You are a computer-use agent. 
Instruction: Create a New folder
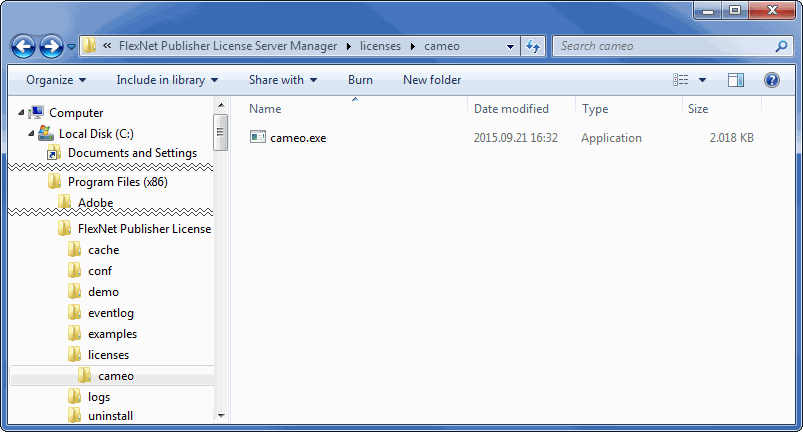click(432, 80)
